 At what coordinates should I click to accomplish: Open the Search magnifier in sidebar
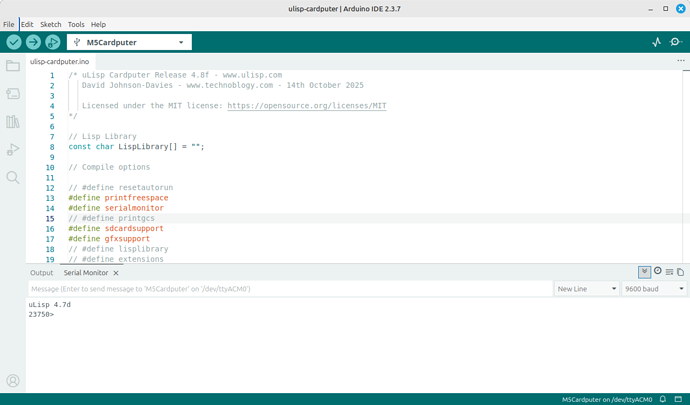coord(13,178)
